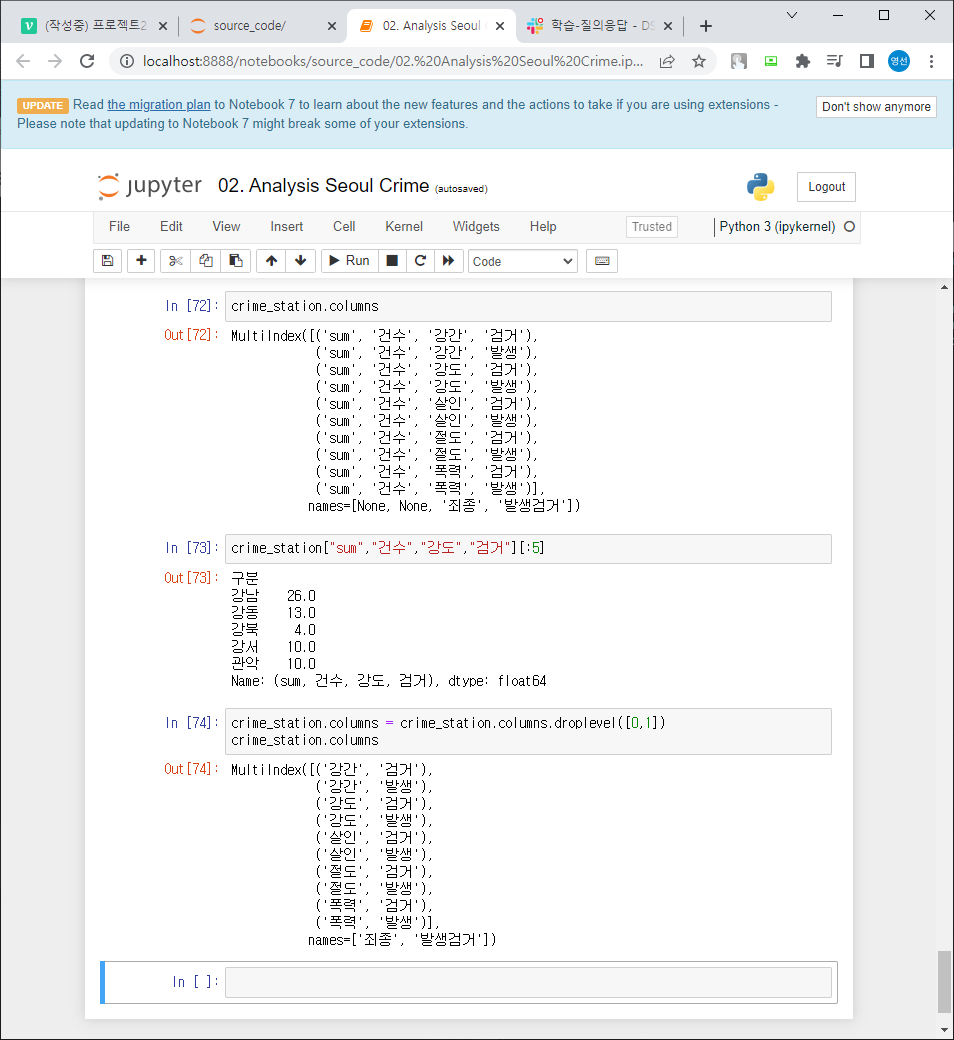Click the Trusted notebook button

coord(651,227)
